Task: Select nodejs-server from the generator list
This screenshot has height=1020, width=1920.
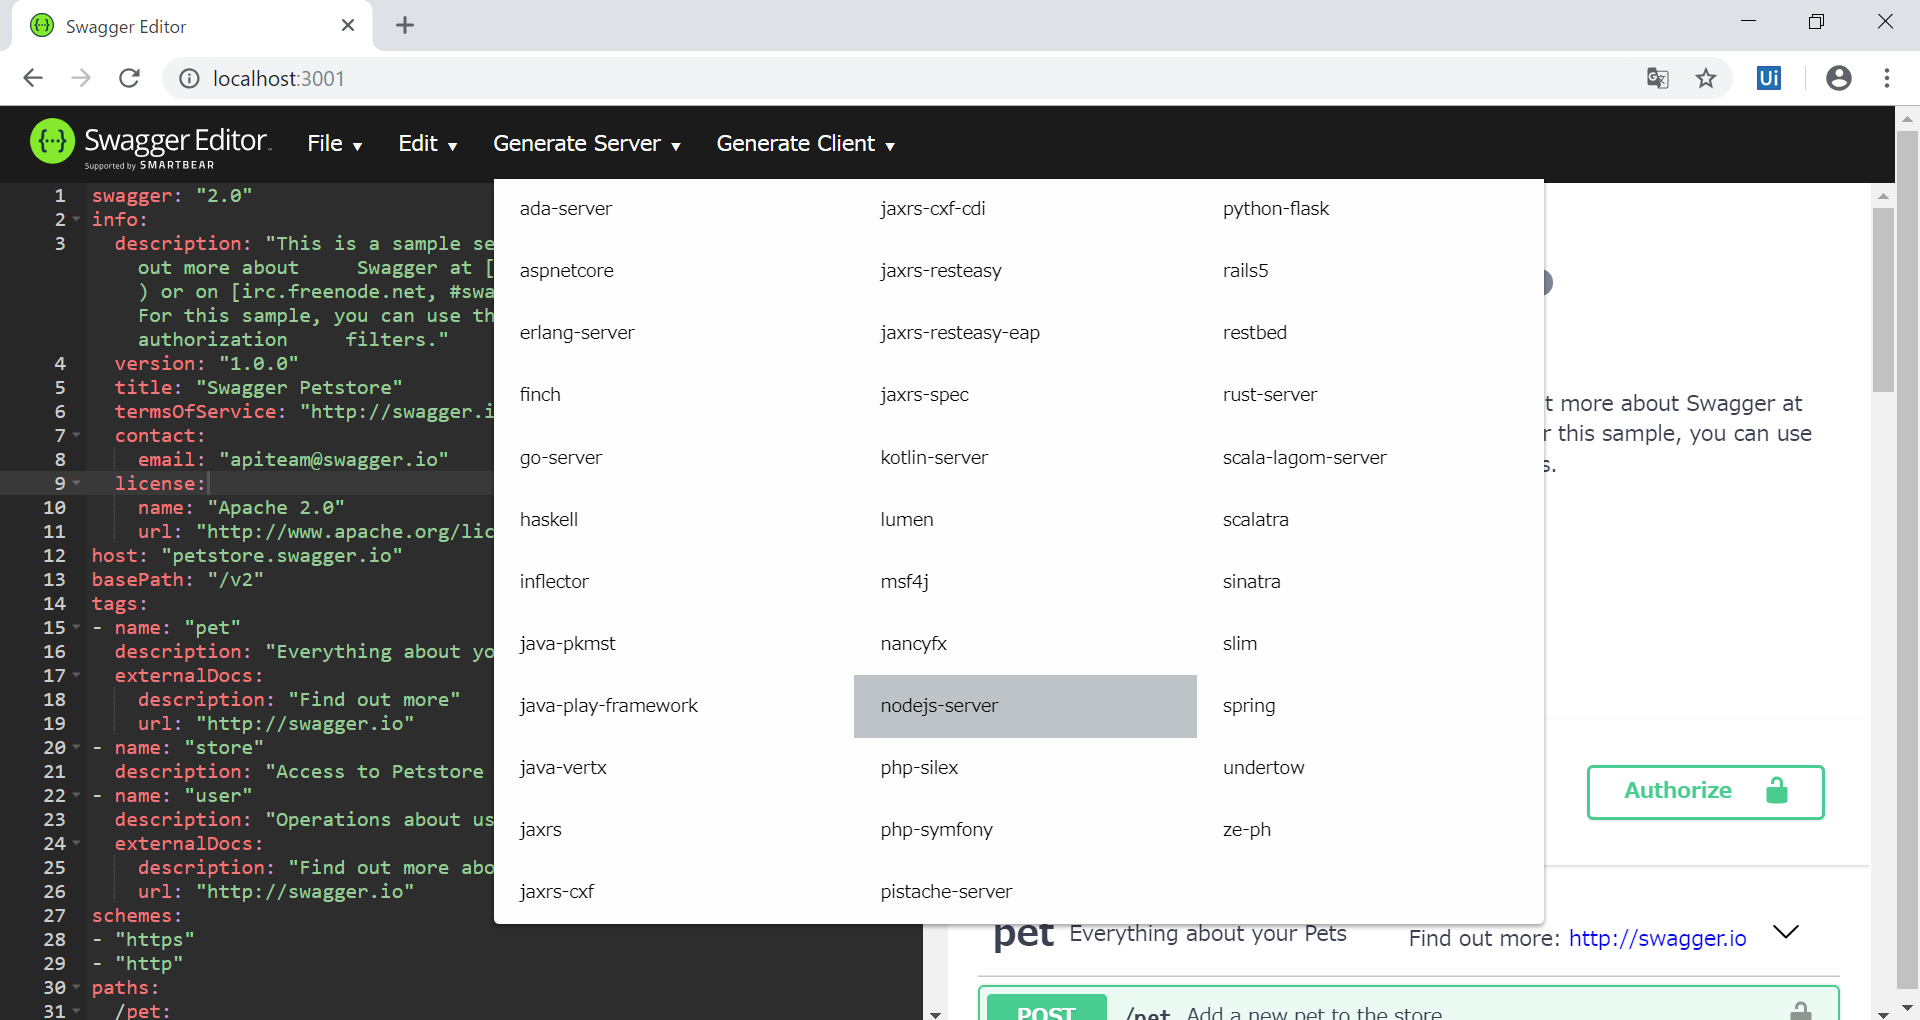Action: (x=938, y=706)
